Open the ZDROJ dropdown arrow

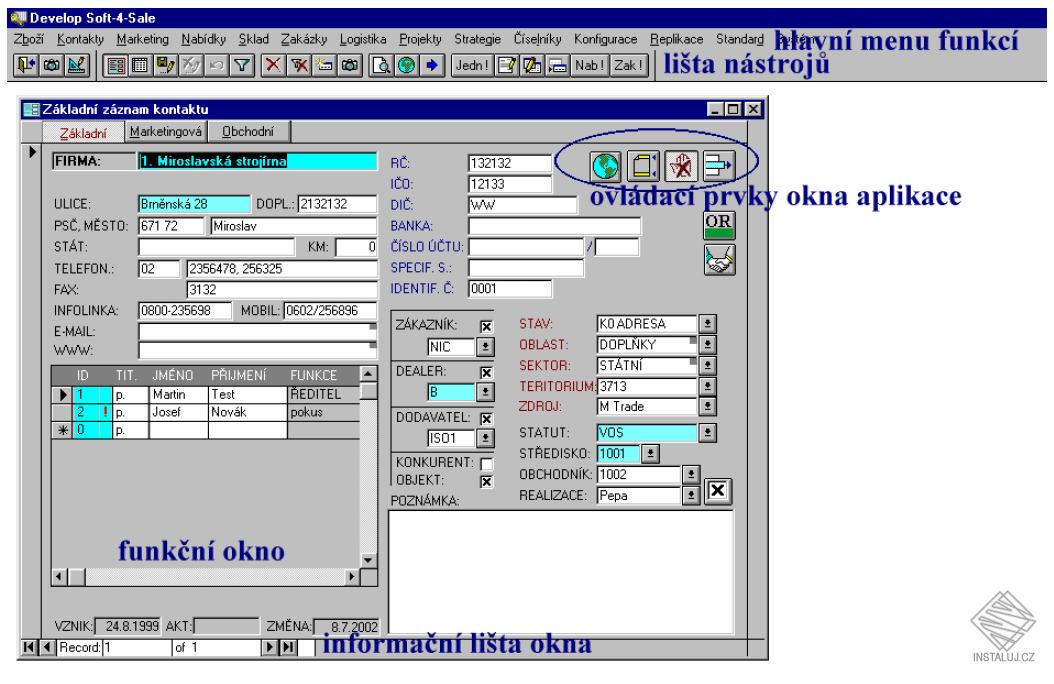[x=707, y=407]
